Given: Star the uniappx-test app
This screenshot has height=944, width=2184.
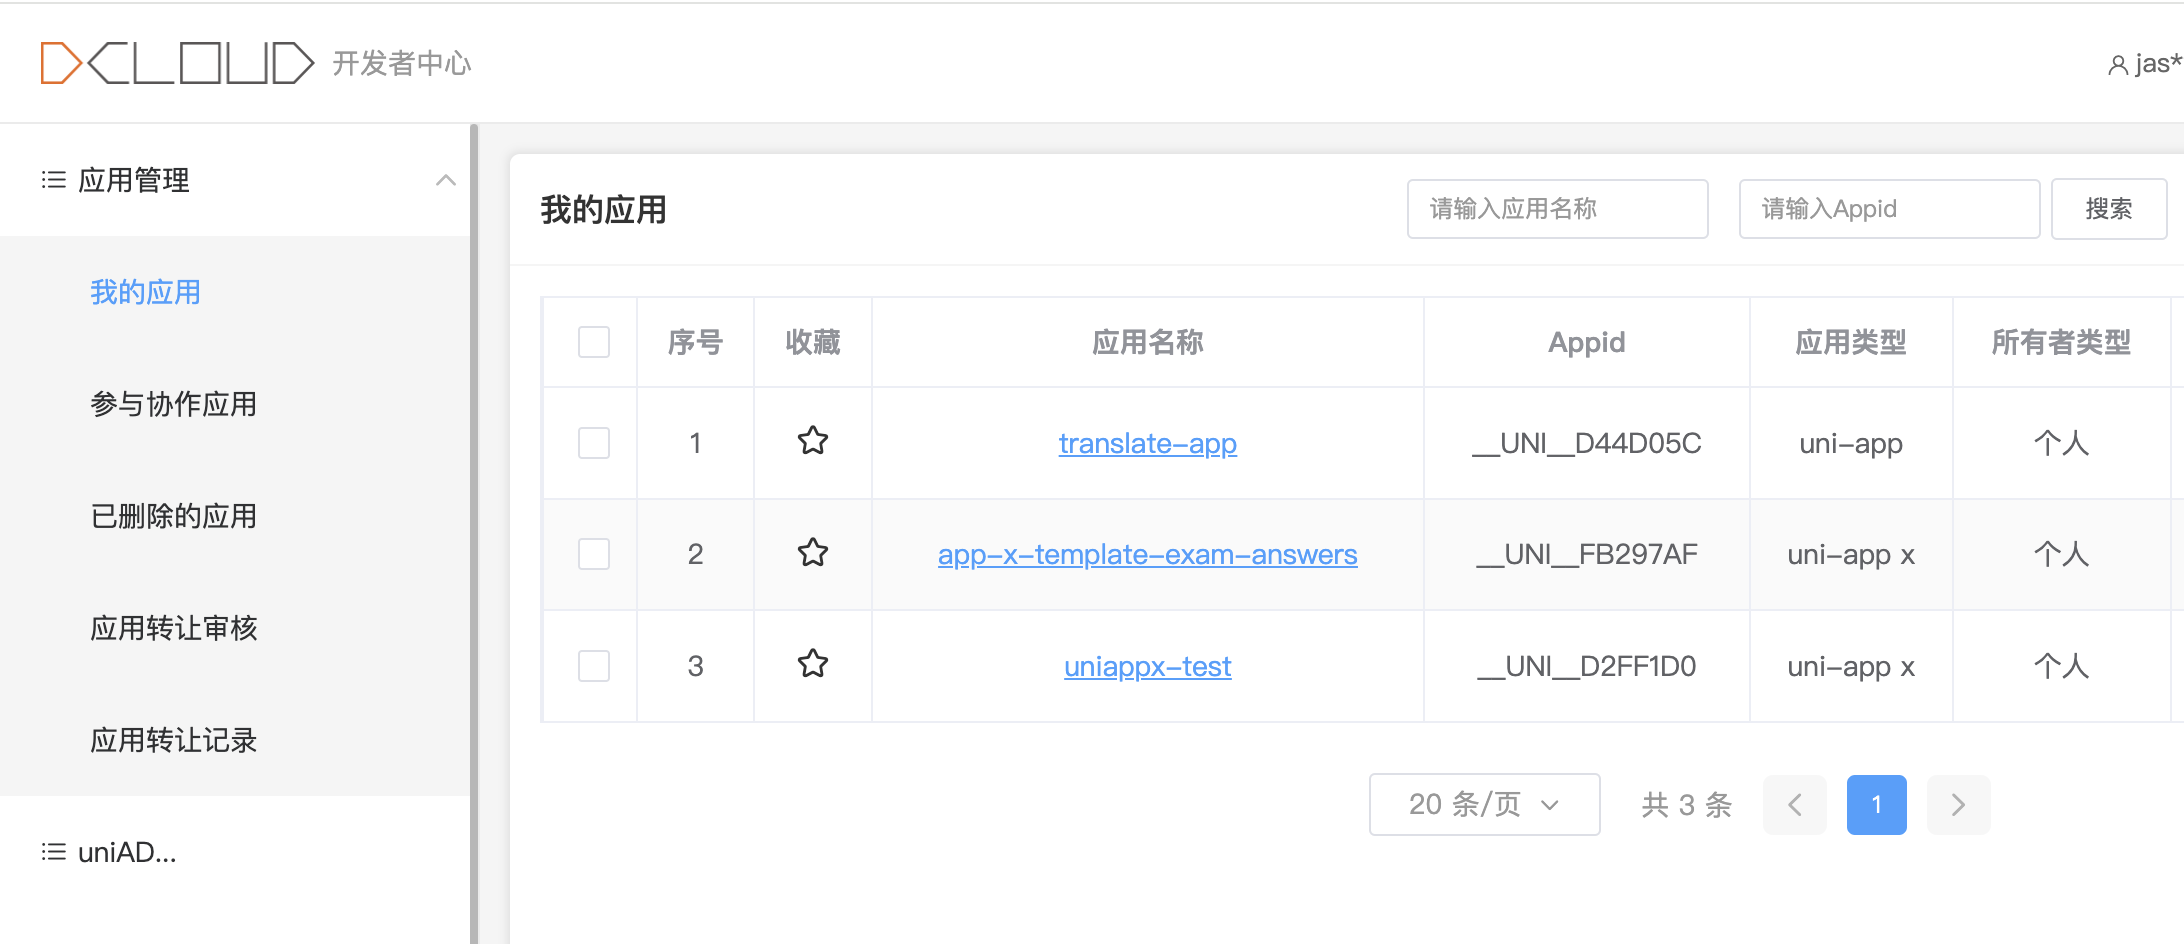Looking at the screenshot, I should tap(813, 664).
